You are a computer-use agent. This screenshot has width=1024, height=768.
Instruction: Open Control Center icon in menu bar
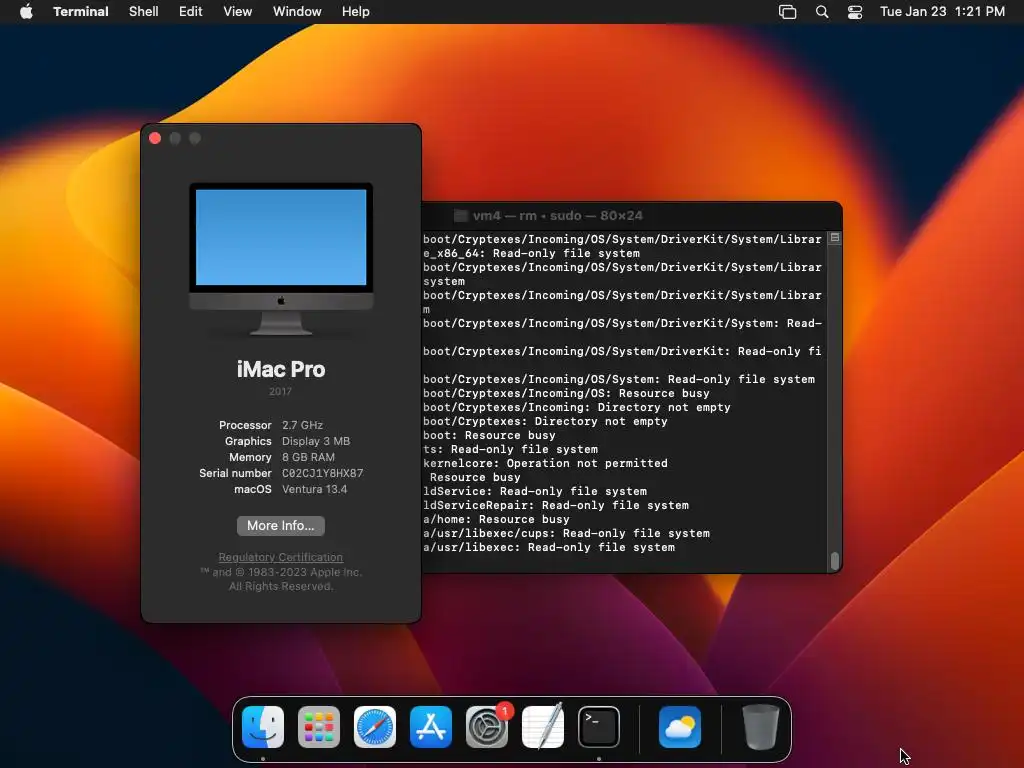tap(855, 12)
